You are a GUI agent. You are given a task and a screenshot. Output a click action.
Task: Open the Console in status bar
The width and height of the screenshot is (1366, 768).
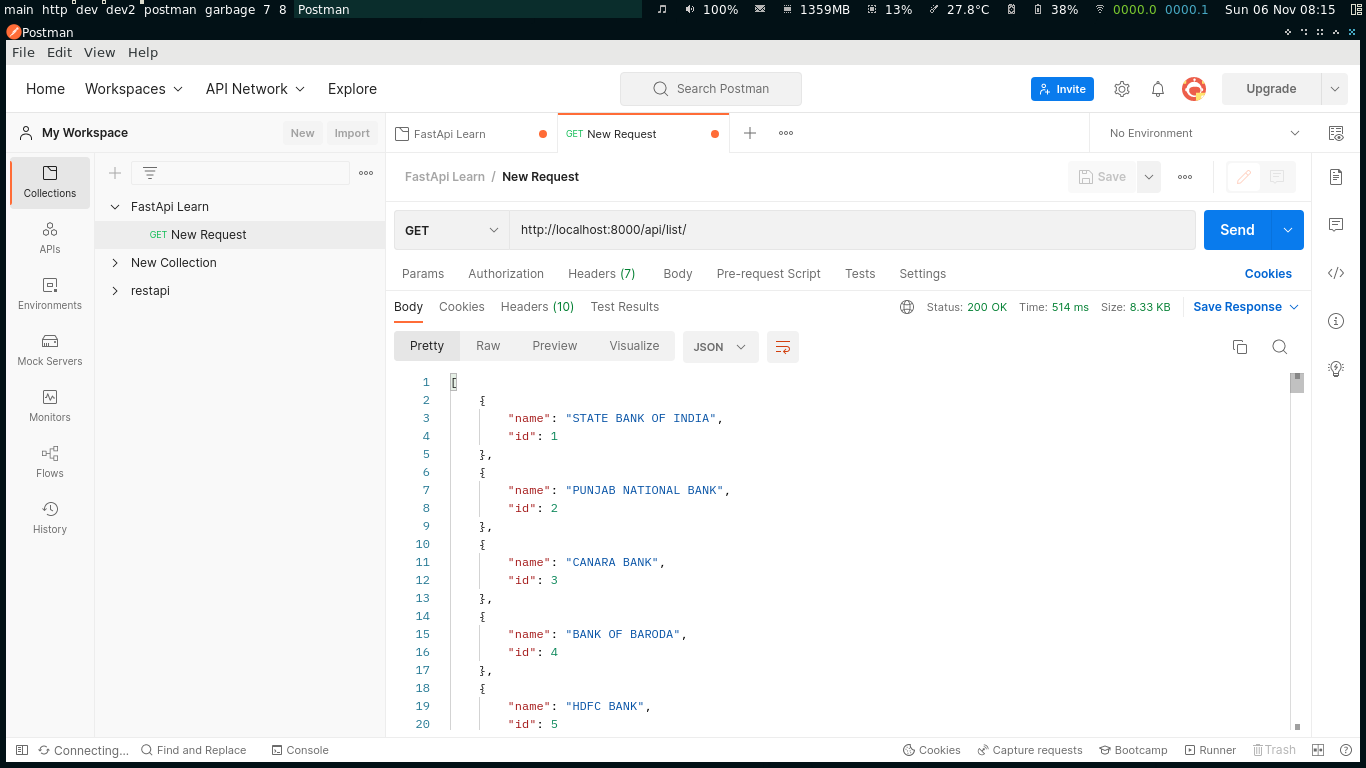300,750
